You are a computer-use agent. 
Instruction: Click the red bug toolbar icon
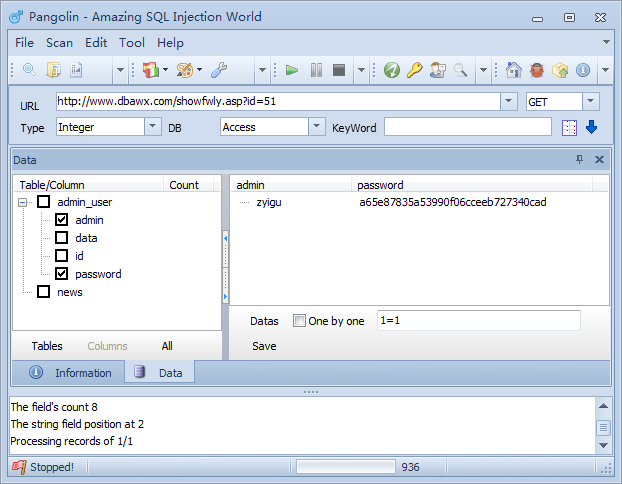click(537, 70)
